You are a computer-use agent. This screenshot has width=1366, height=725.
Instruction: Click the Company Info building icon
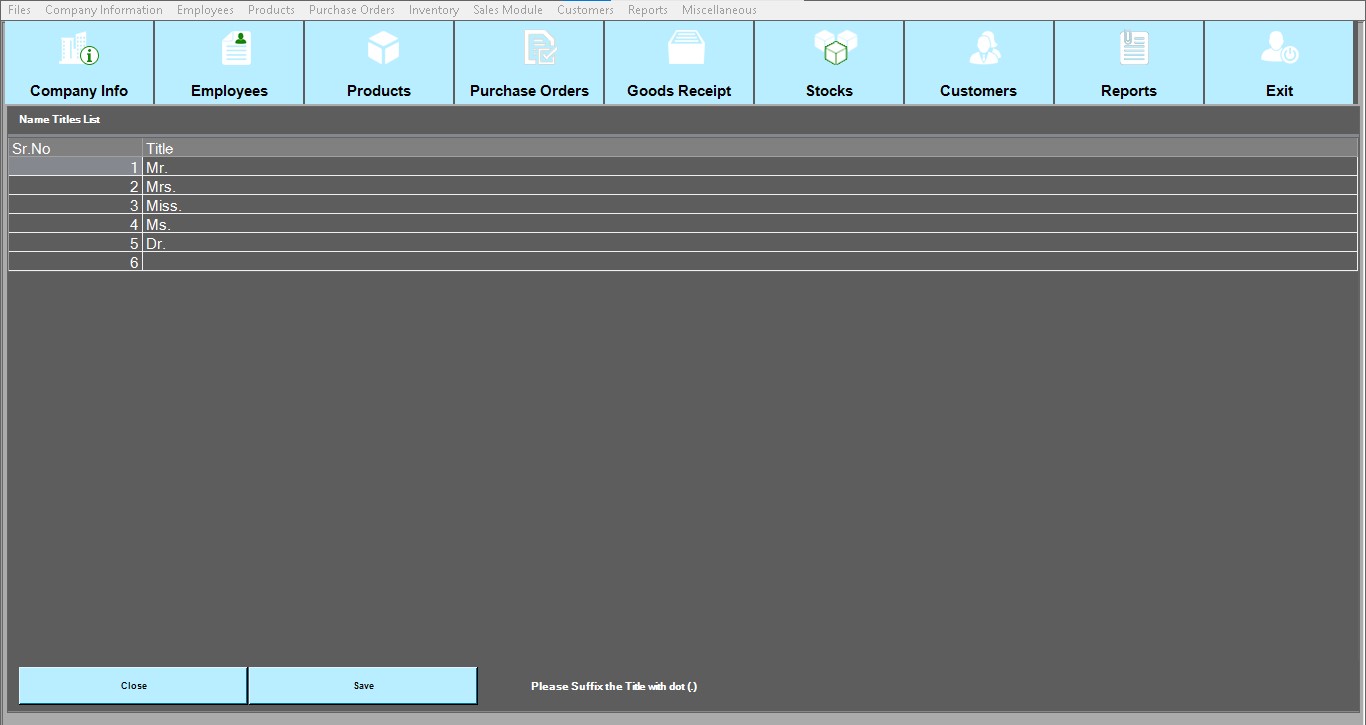point(79,49)
